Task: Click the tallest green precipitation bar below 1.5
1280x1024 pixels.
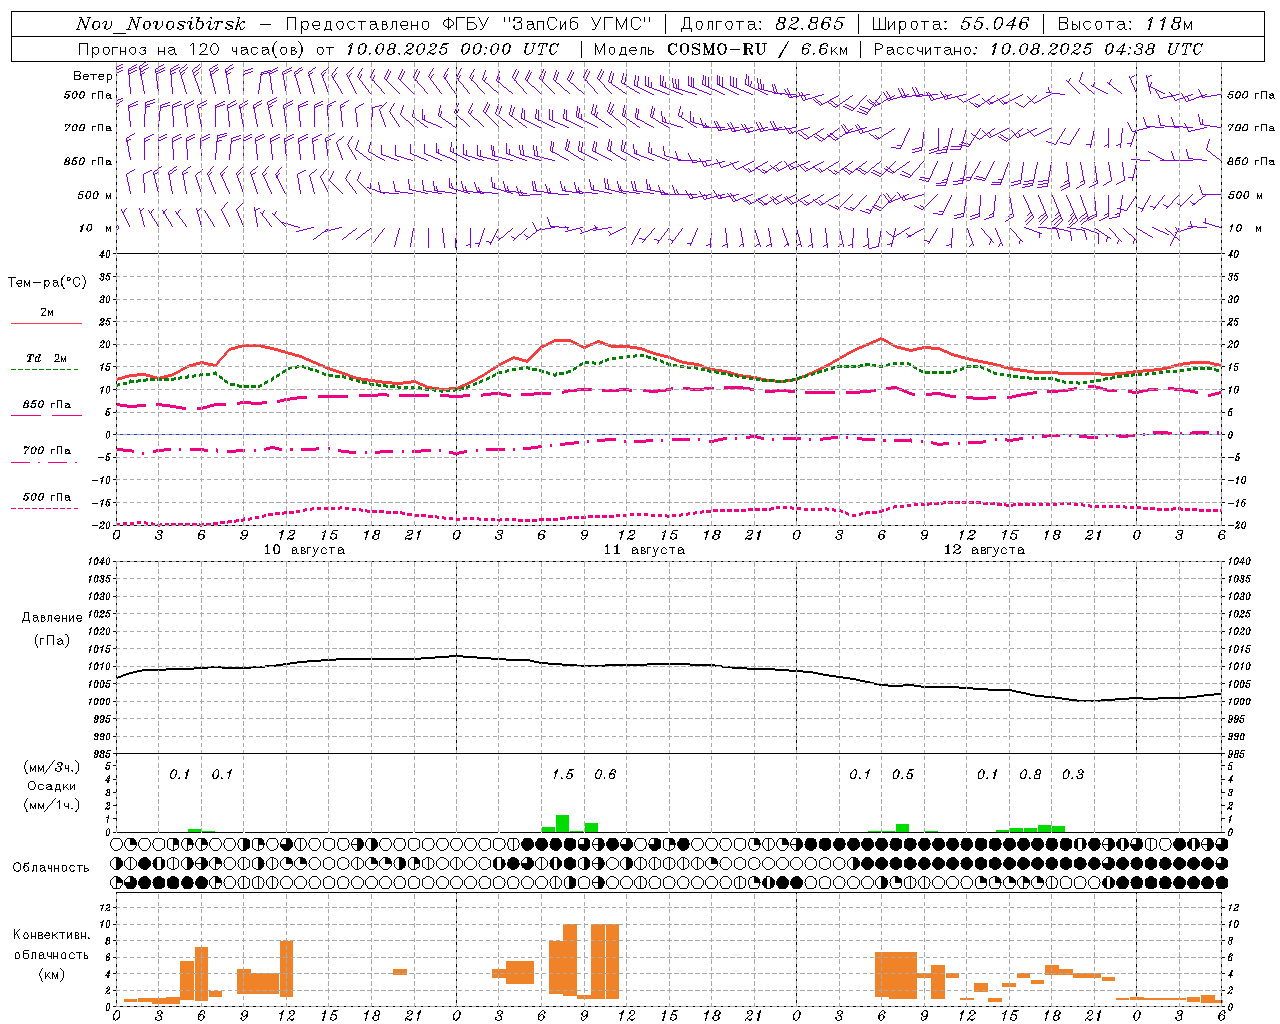Action: click(x=562, y=824)
